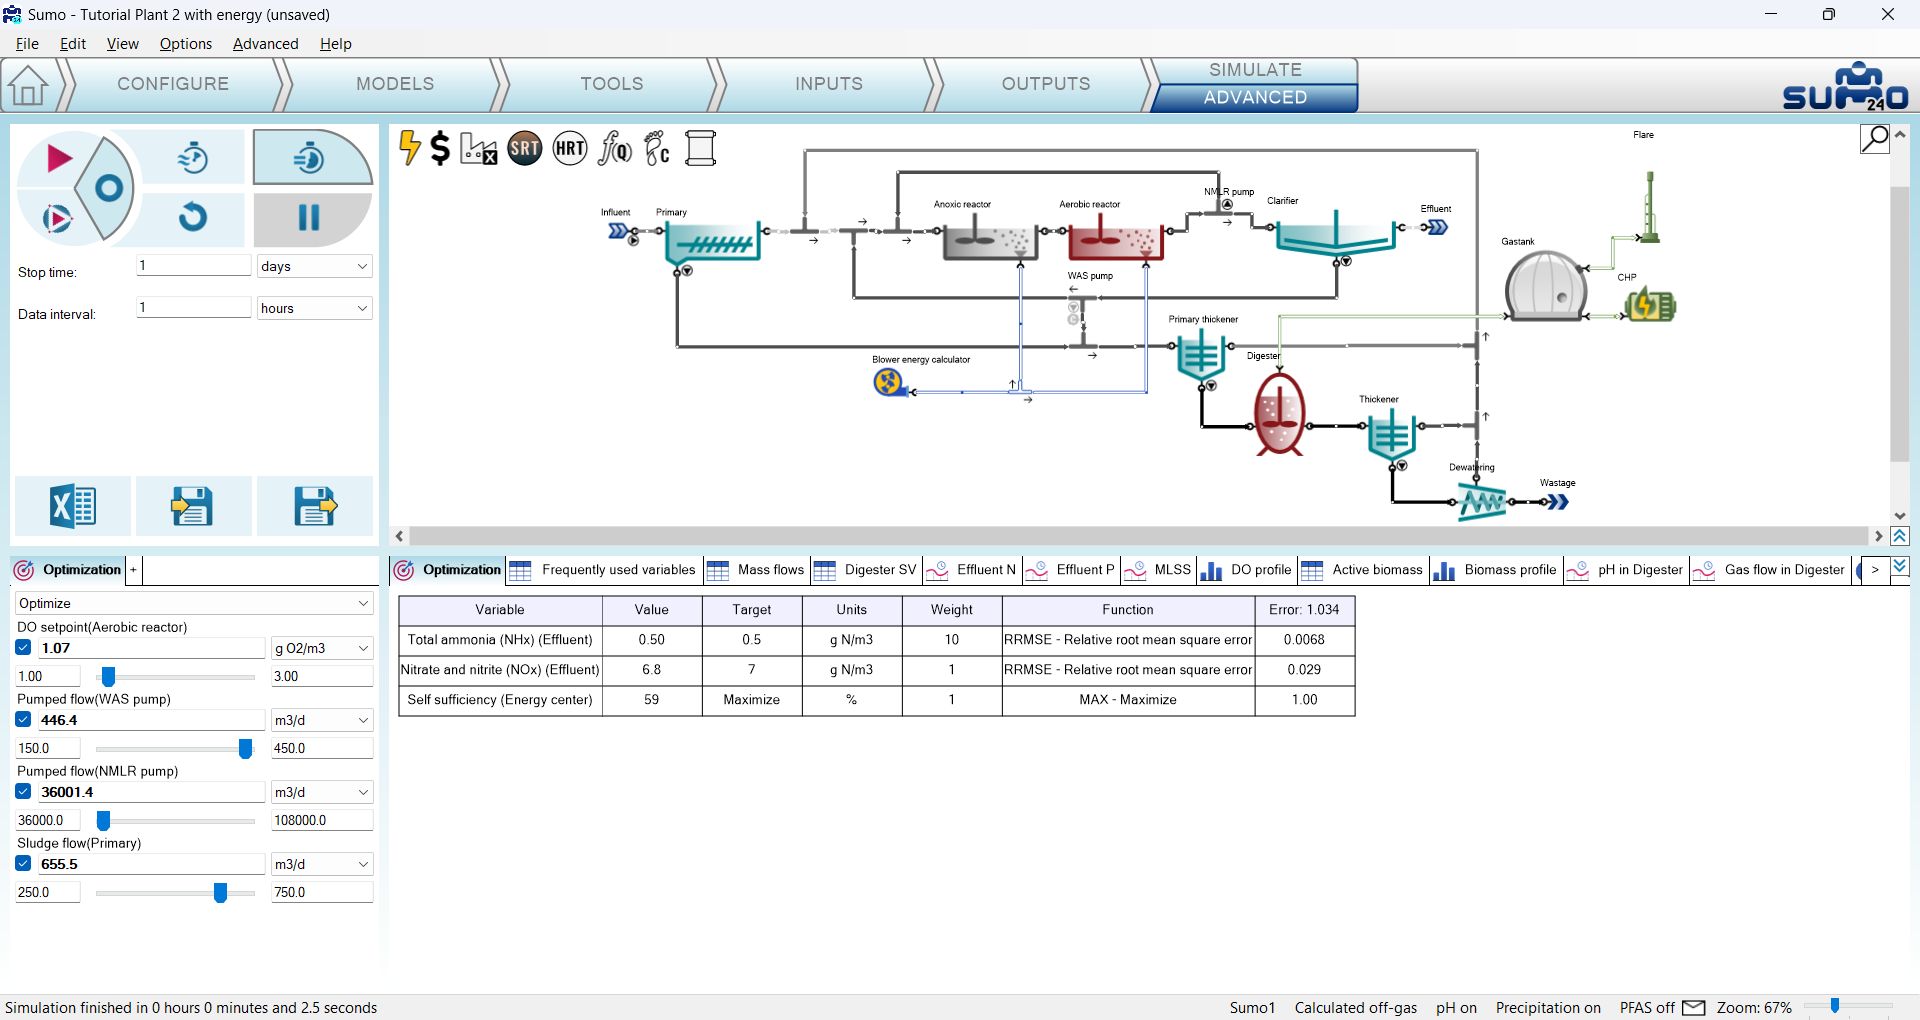The height and width of the screenshot is (1020, 1920).
Task: Click the flowsheet horizontal scrollbar
Action: click(x=1139, y=536)
